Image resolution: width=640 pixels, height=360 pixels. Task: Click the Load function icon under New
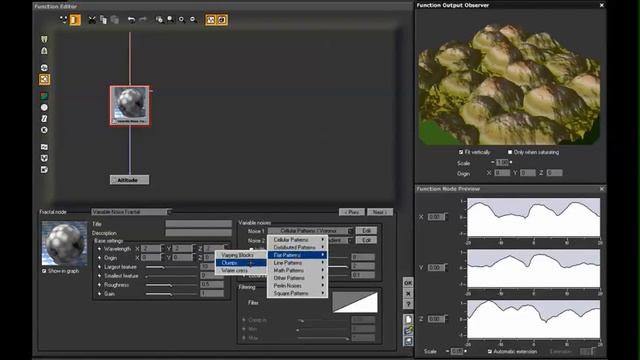[408, 330]
